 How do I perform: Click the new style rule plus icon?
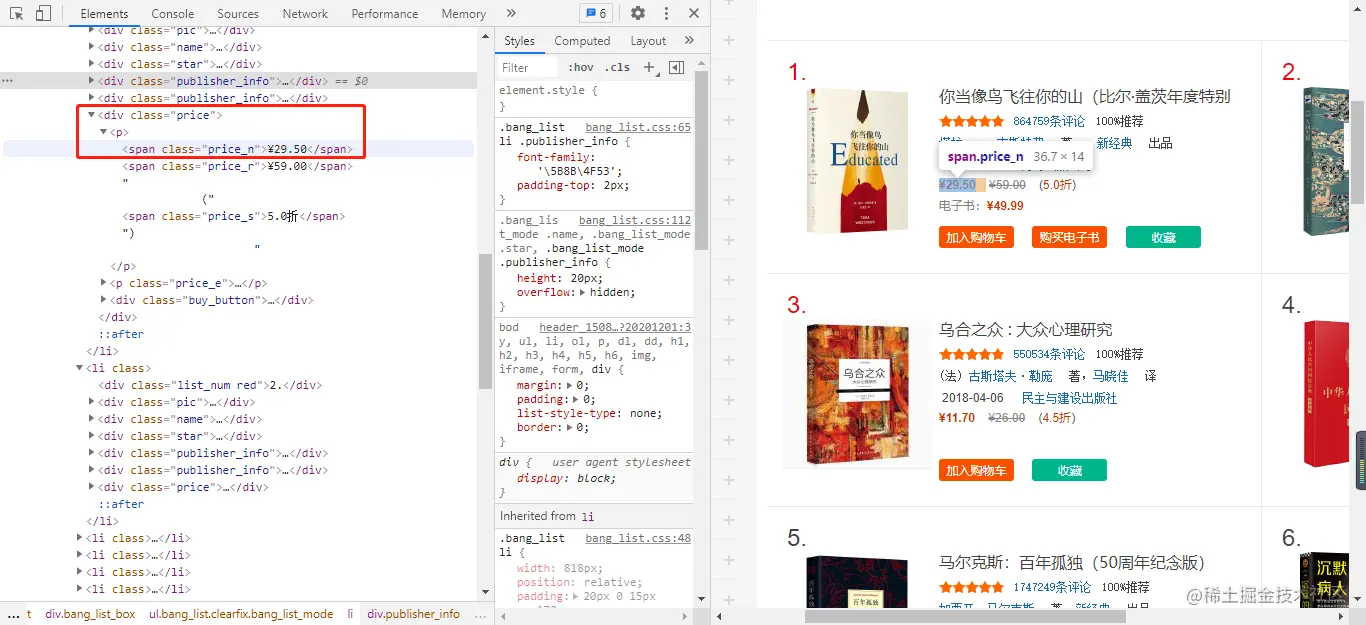[x=649, y=67]
